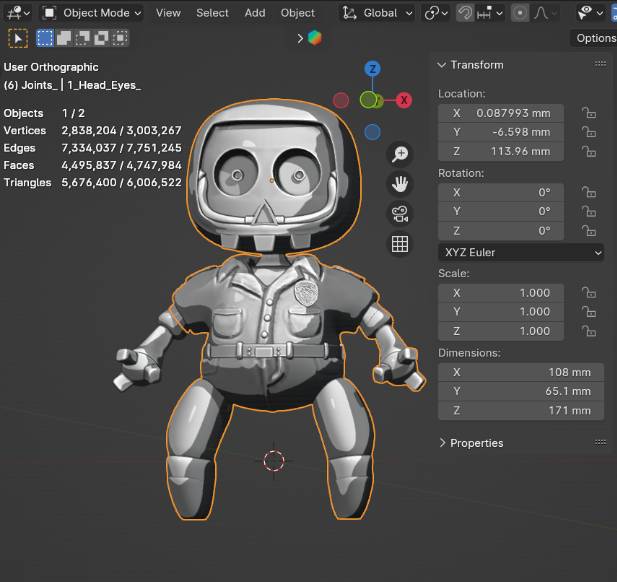617x582 pixels.
Task: Lock the Rotation X value
Action: (x=589, y=192)
